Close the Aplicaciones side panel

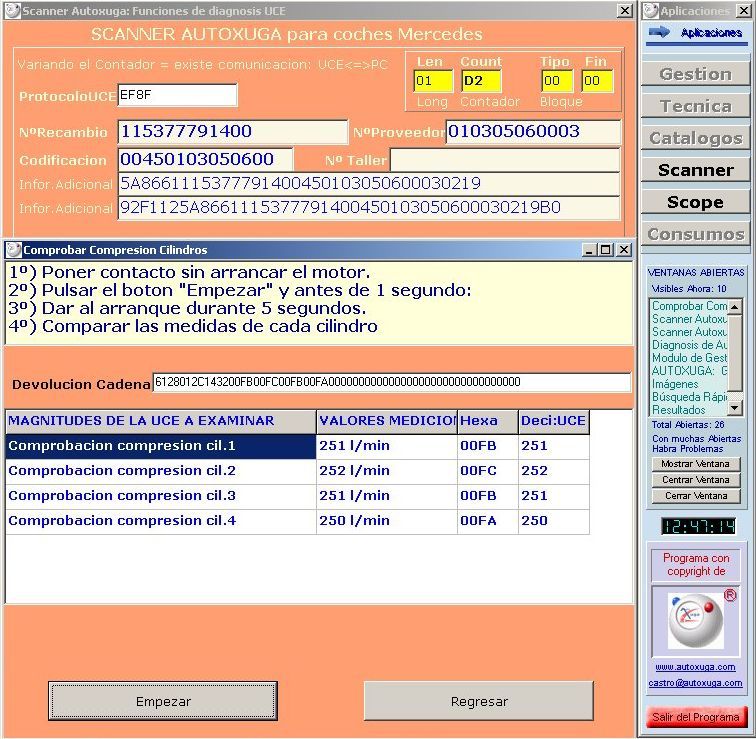744,11
